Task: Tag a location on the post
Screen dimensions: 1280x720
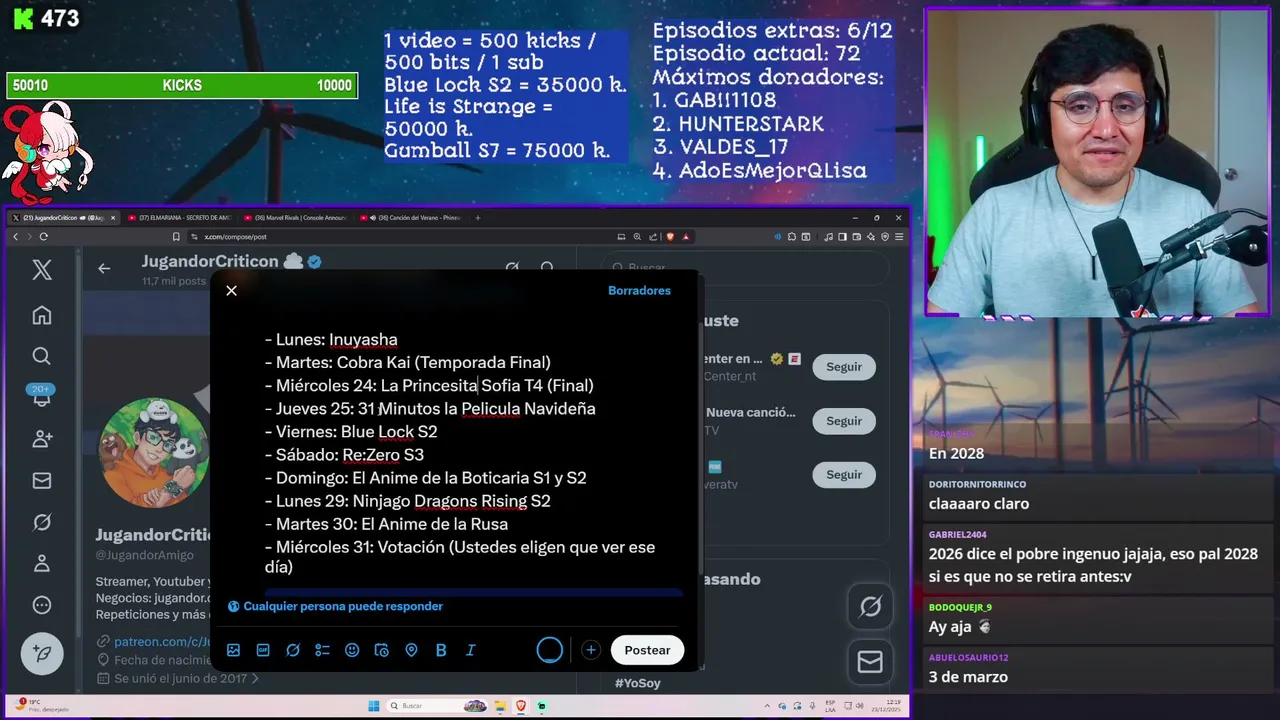Action: [411, 650]
